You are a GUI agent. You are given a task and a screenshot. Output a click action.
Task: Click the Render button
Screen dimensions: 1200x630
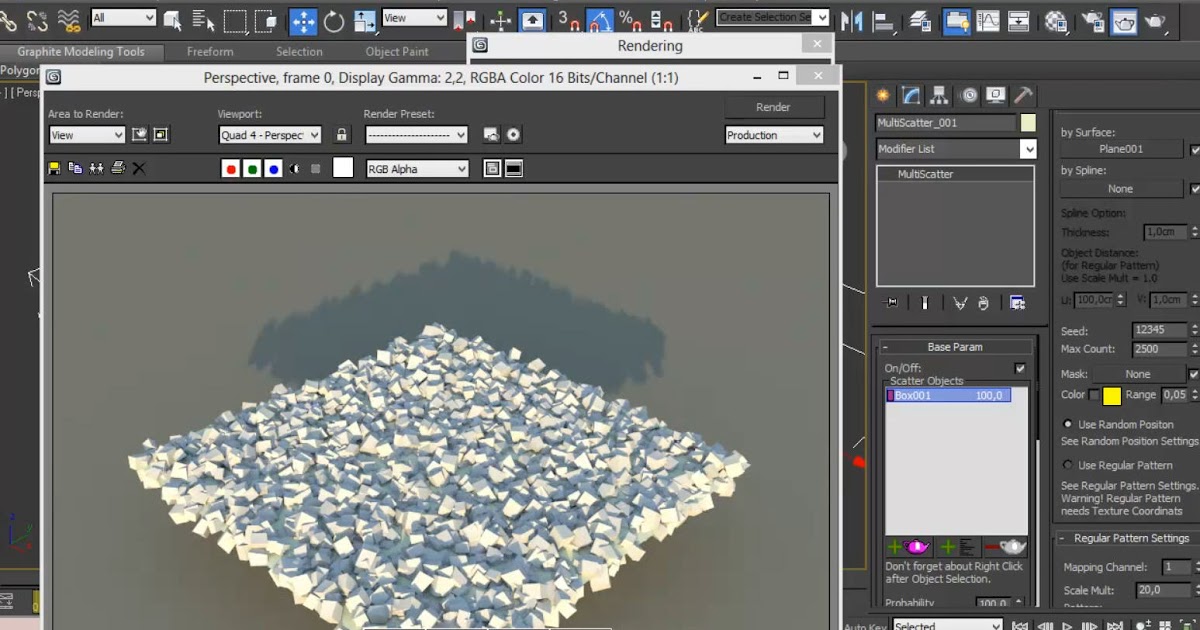(774, 107)
